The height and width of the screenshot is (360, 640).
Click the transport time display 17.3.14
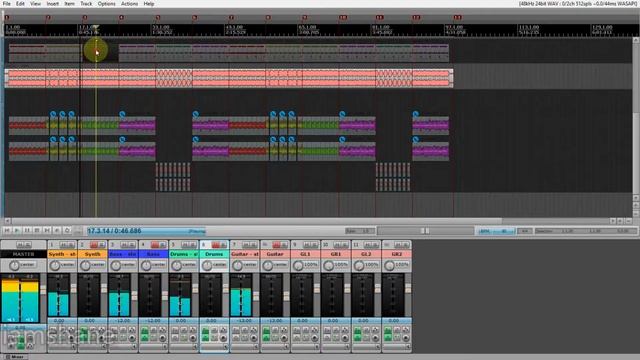tap(146, 231)
